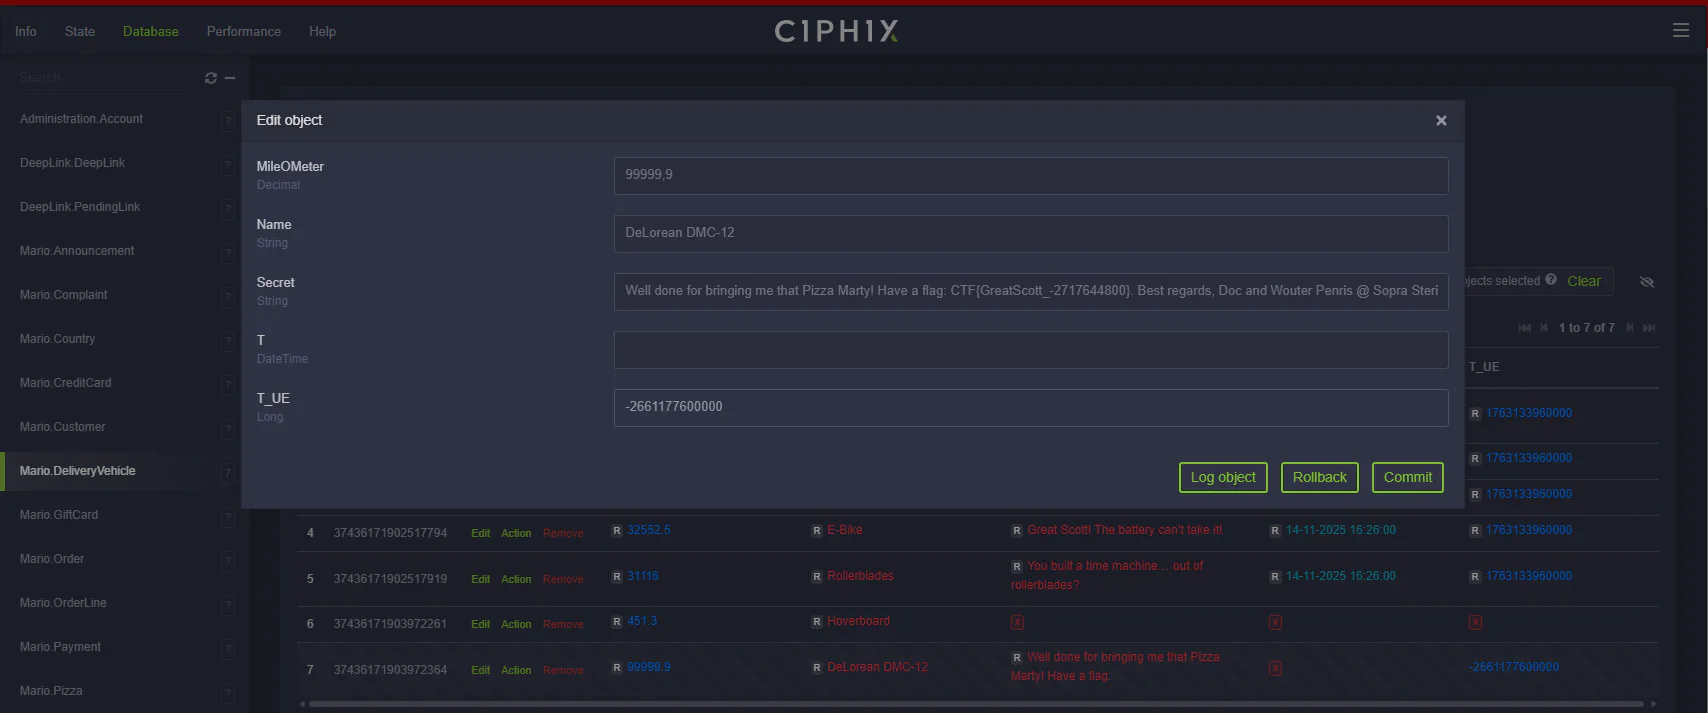This screenshot has width=1708, height=713.
Task: Click the Log object button
Action: [1223, 477]
